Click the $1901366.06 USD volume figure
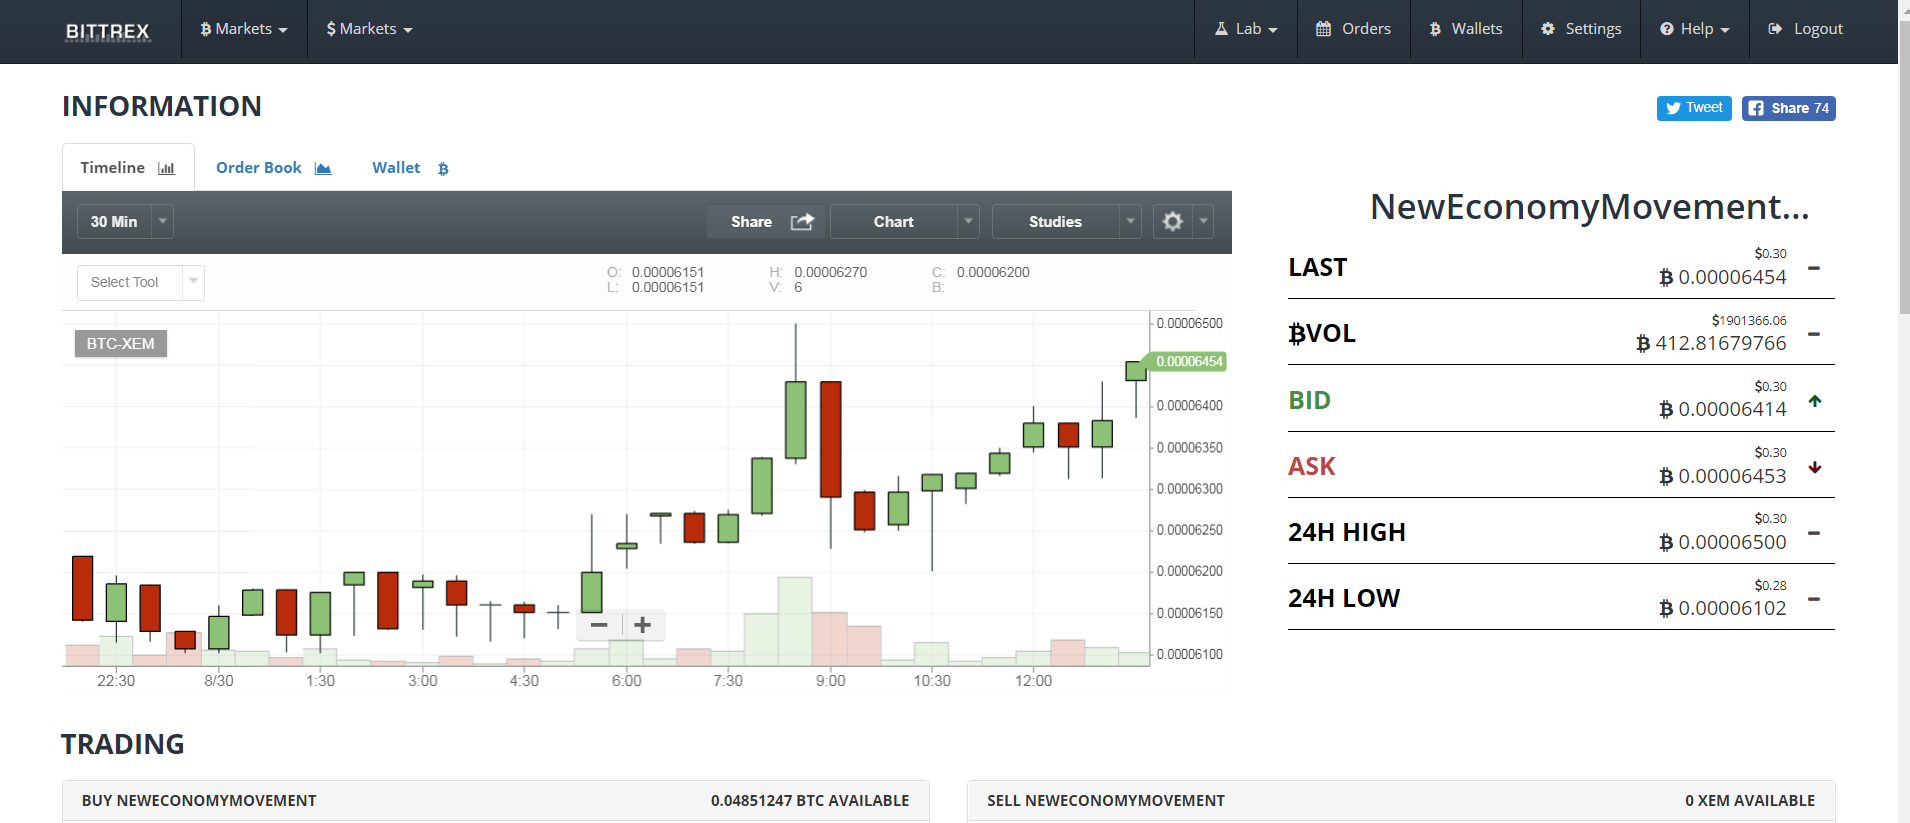Viewport: 1910px width, 823px height. pyautogui.click(x=1748, y=320)
